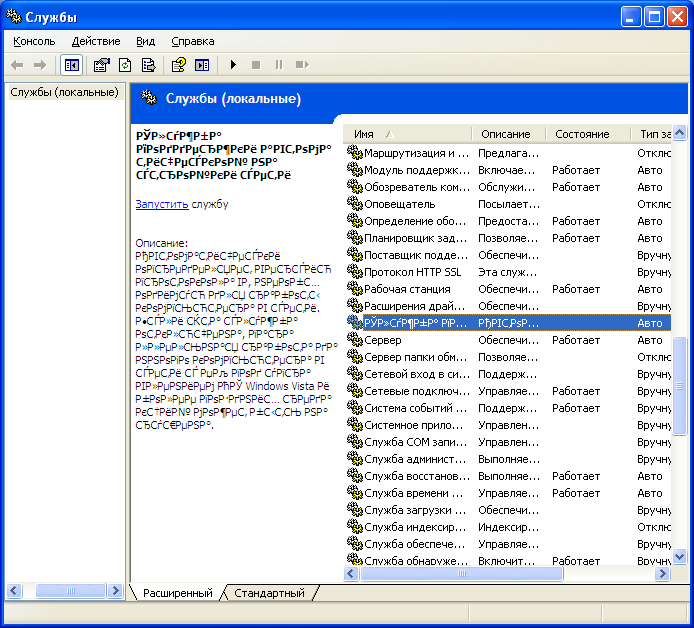Click the service list scroll-down arrow
Viewport: 694px width, 628px height.
[x=679, y=556]
